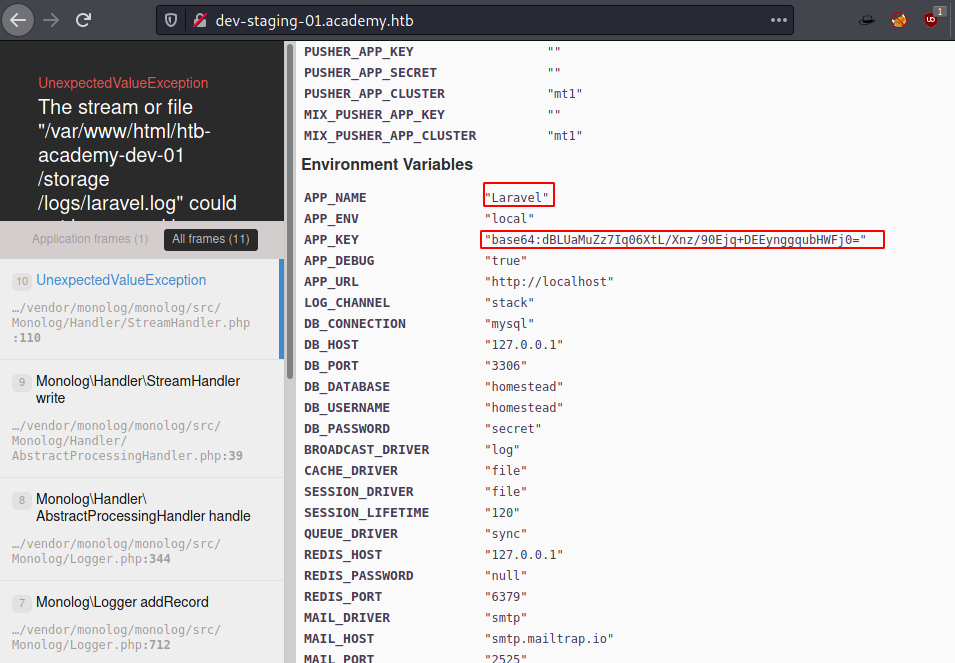
Task: Click the APP_ENV "local" value
Action: (509, 219)
